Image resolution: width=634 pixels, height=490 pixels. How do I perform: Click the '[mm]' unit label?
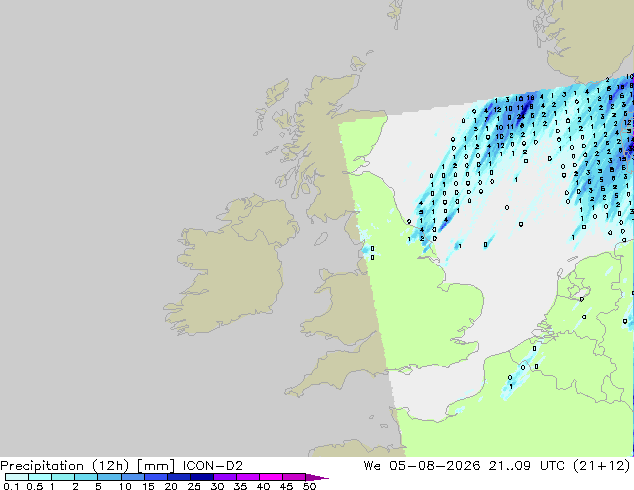click(156, 466)
